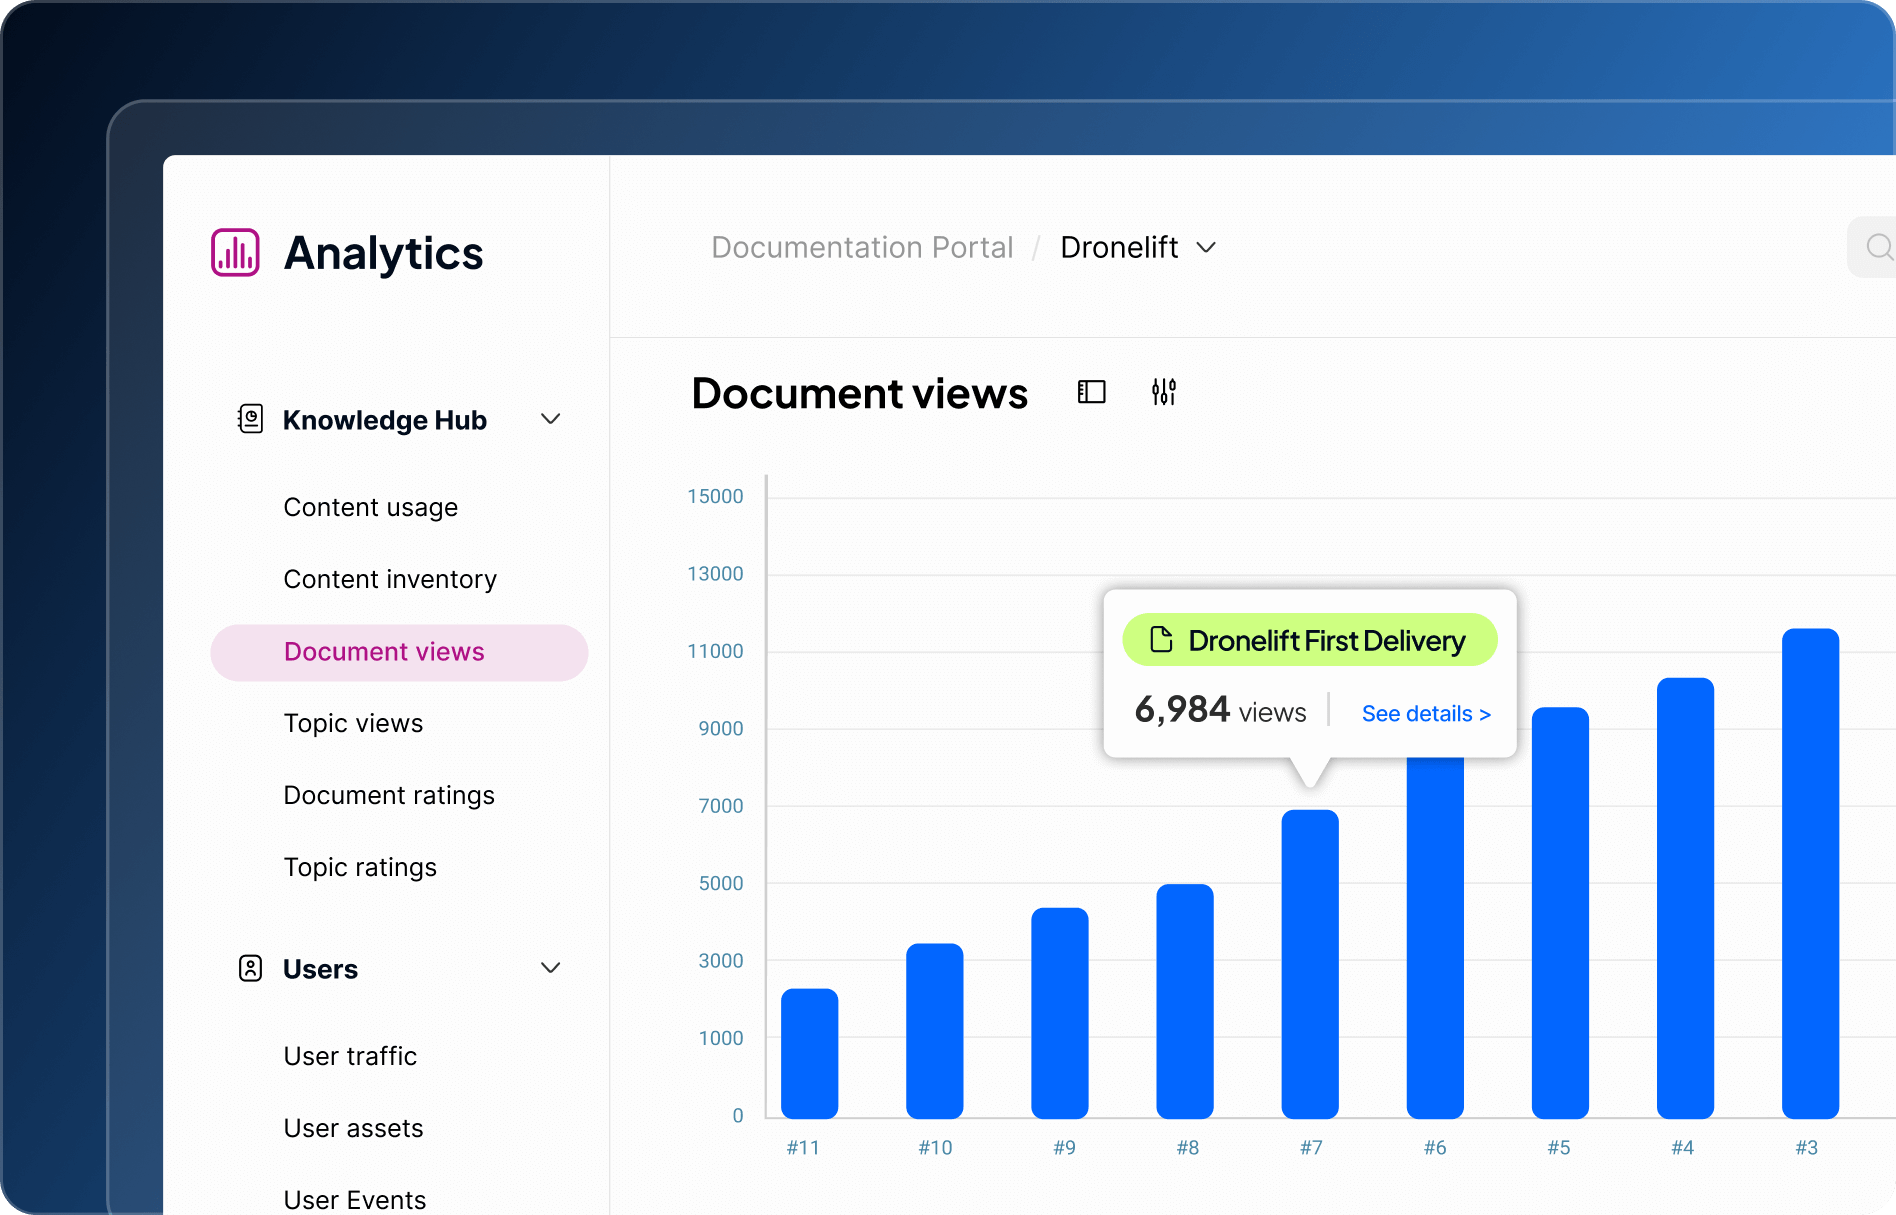Screen dimensions: 1896x1215
Task: Select Content inventory menu item
Action: point(389,579)
